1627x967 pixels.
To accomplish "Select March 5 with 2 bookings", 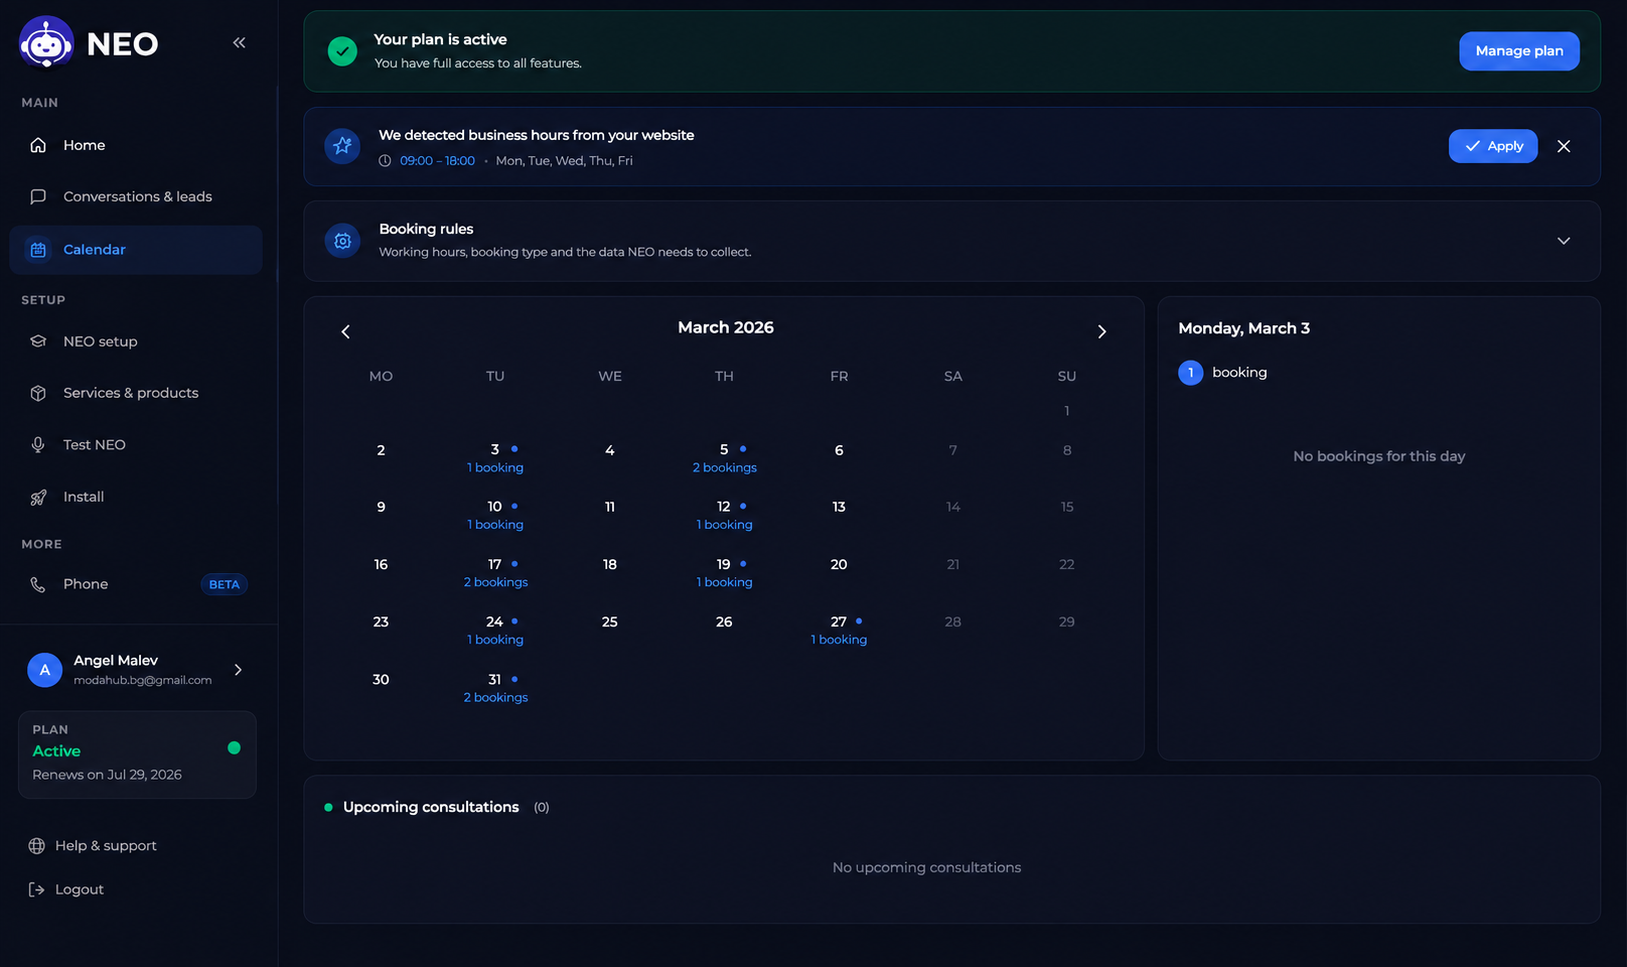I will [724, 458].
